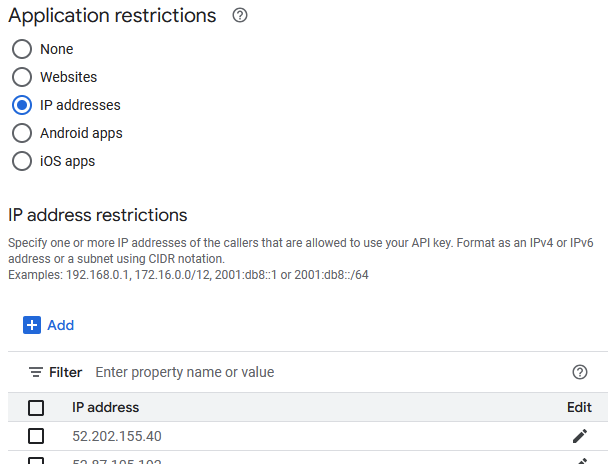Click the IP address column header

pos(105,407)
